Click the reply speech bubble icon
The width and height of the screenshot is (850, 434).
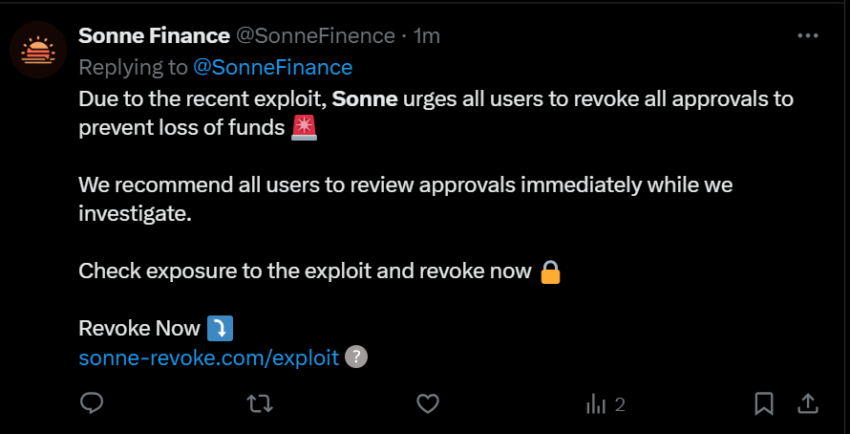(x=92, y=403)
